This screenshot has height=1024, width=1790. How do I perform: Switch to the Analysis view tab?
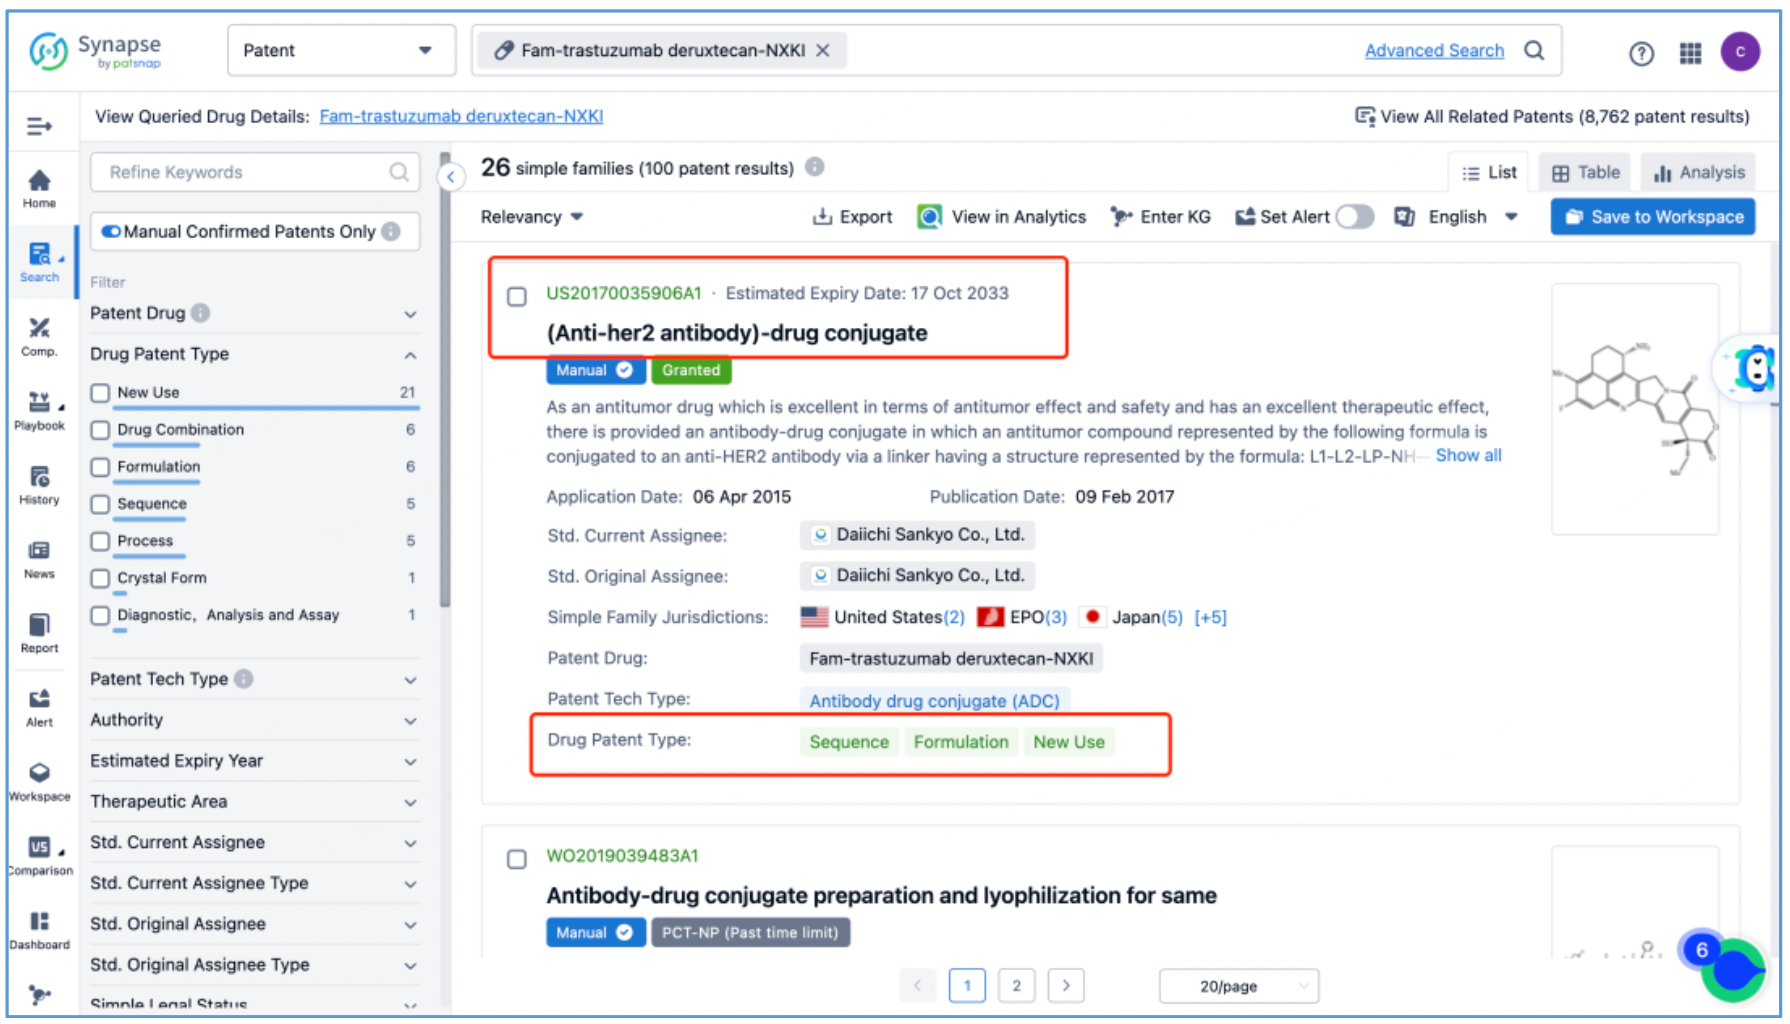click(x=1699, y=173)
